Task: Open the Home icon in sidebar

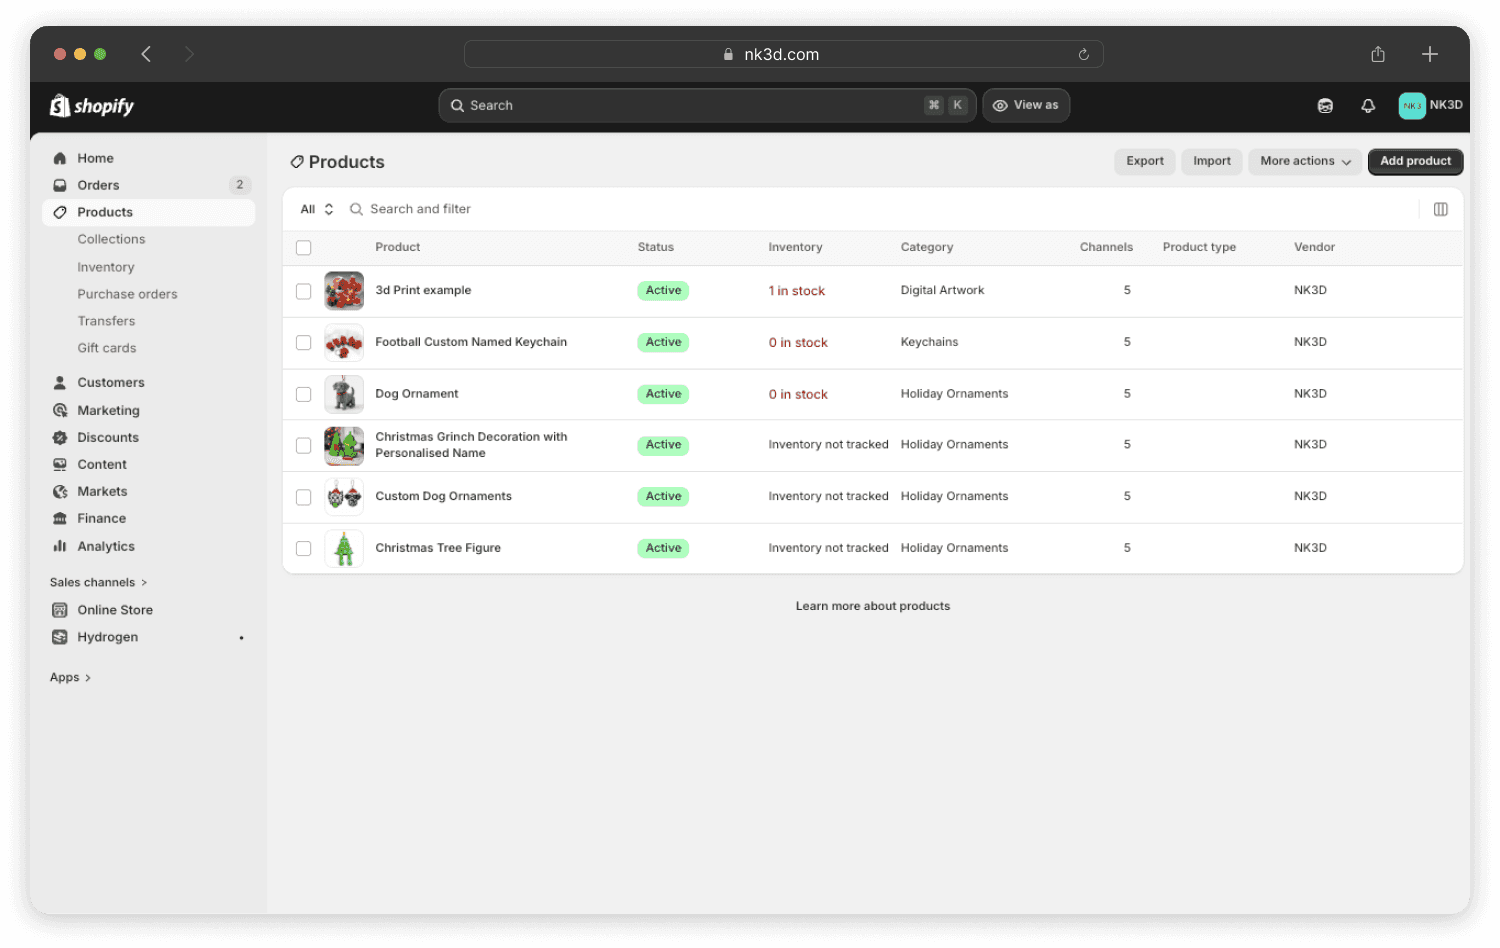Action: [x=60, y=158]
